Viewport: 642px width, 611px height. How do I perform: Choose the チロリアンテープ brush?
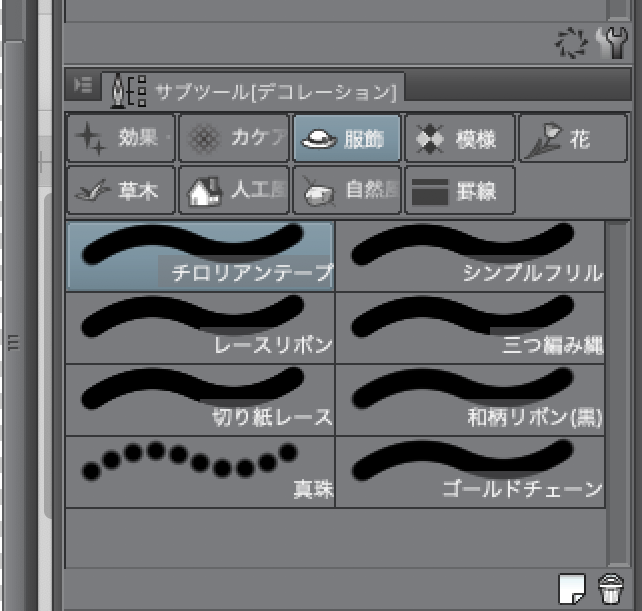coord(200,256)
